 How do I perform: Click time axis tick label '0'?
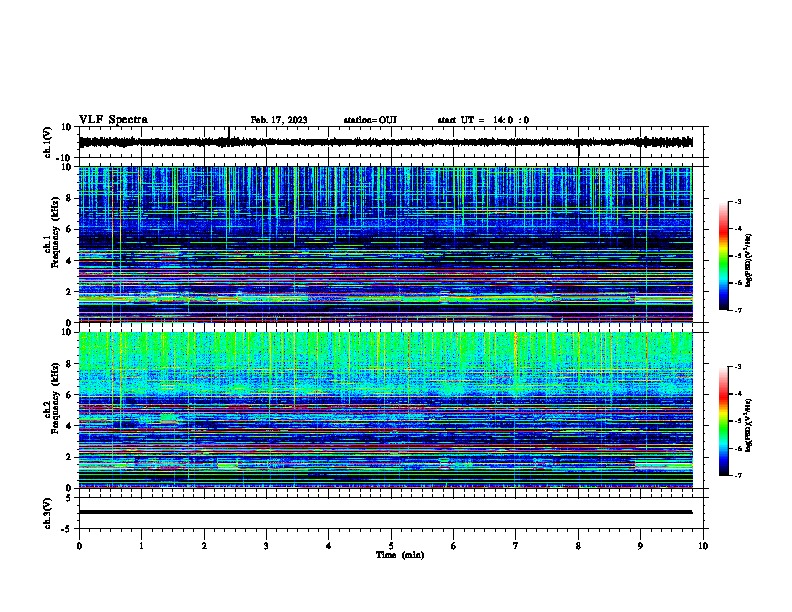(79, 546)
